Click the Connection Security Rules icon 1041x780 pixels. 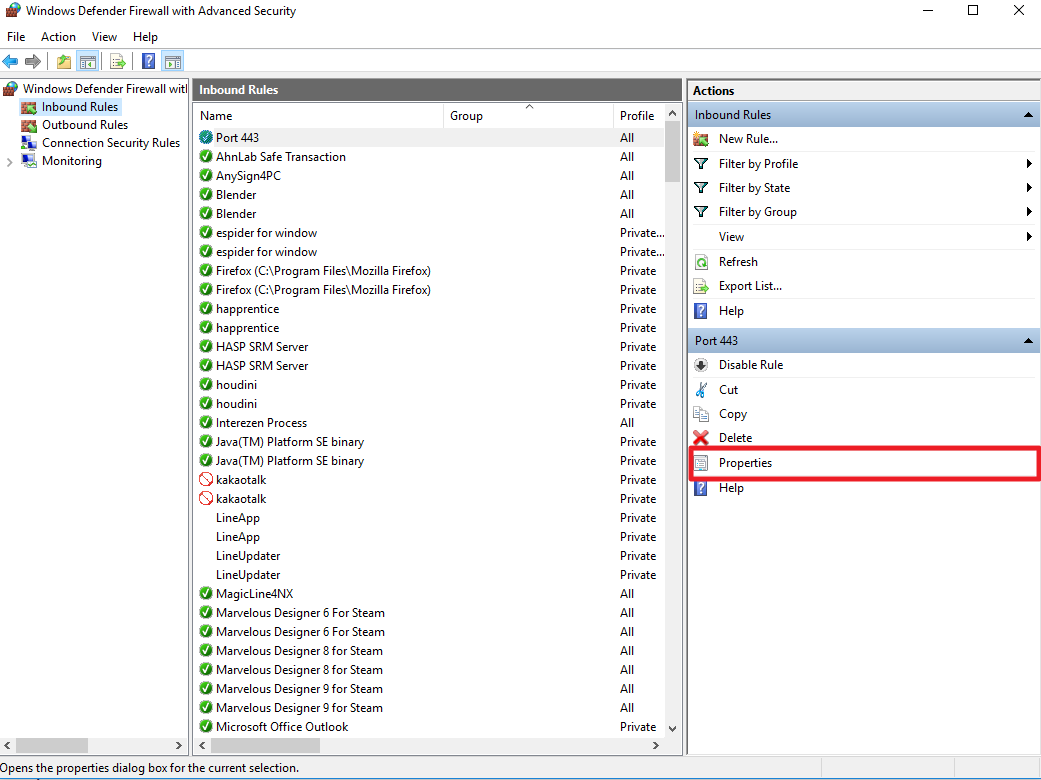[x=29, y=143]
